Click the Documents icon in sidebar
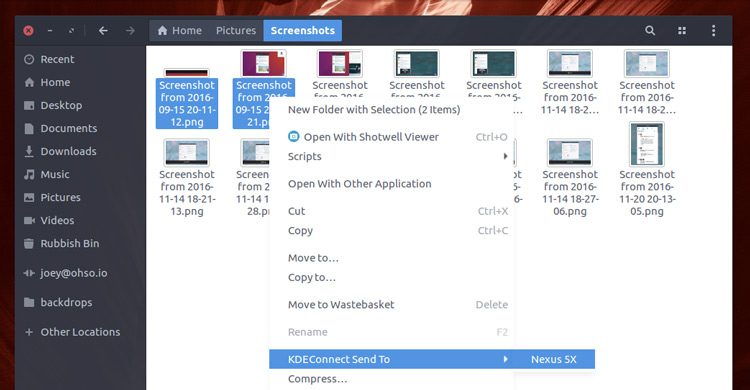The image size is (750, 390). pos(29,128)
